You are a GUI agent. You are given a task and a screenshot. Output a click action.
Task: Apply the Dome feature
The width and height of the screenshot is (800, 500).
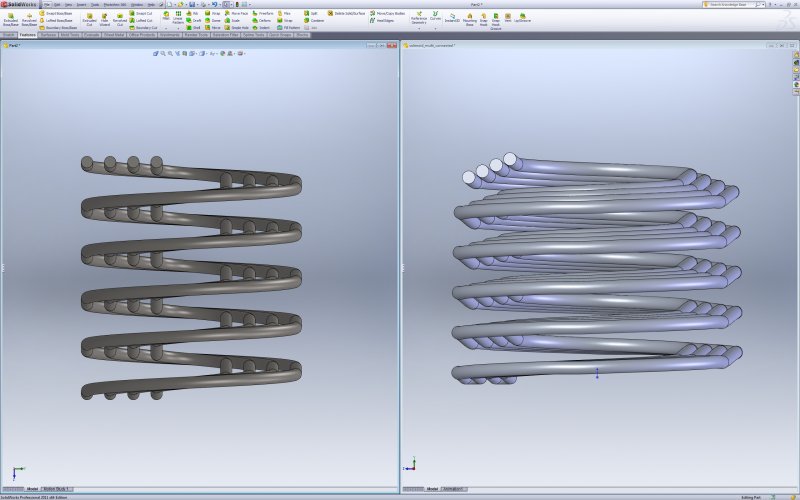pyautogui.click(x=213, y=20)
